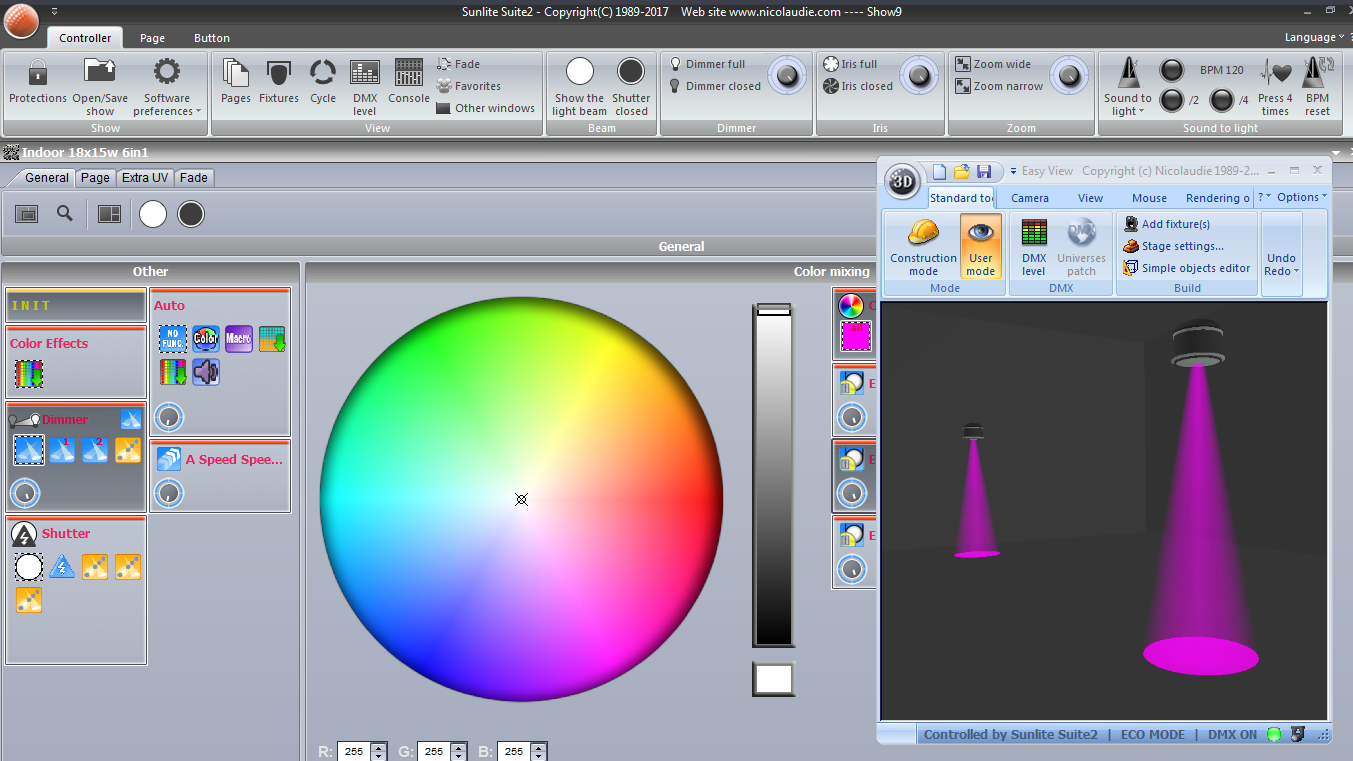
Task: Open the help question mark dropdown
Action: click(1264, 197)
